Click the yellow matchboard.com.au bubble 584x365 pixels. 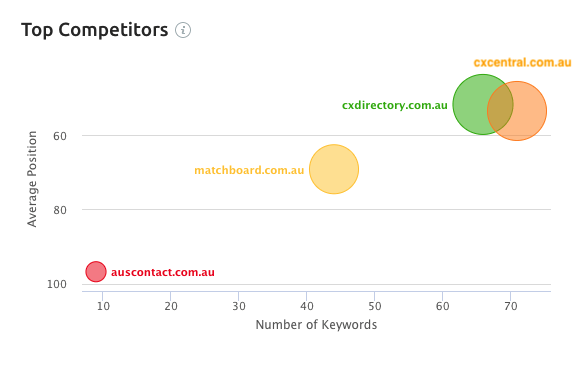coord(334,169)
